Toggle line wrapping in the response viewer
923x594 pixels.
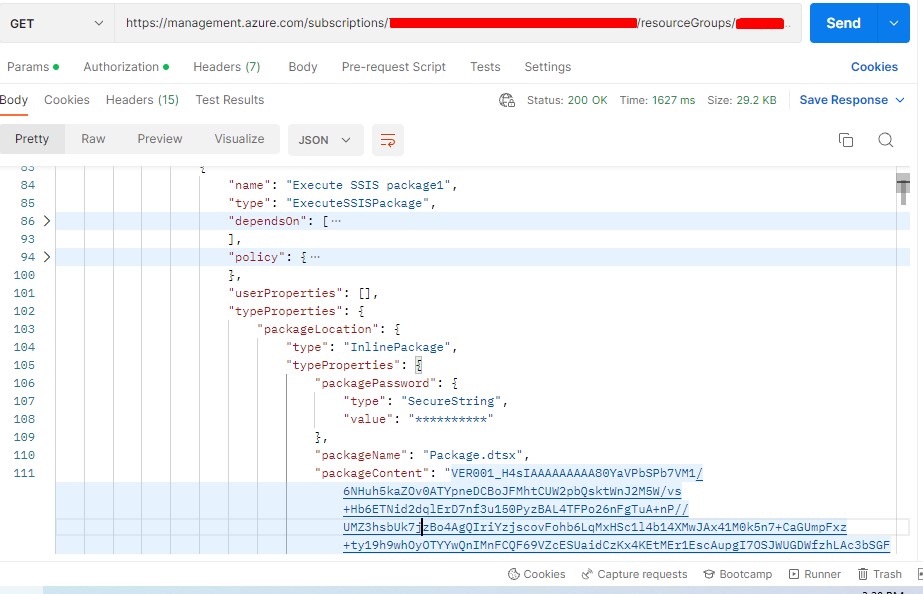(x=386, y=140)
